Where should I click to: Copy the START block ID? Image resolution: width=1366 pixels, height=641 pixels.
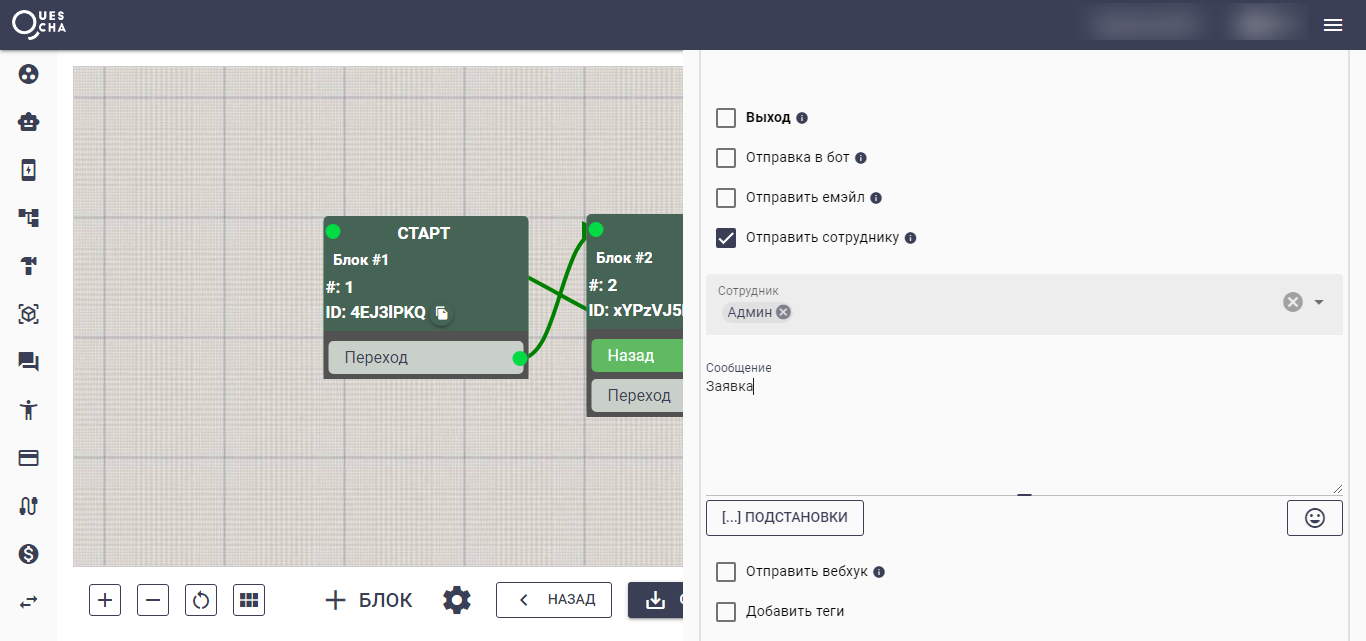[x=441, y=313]
